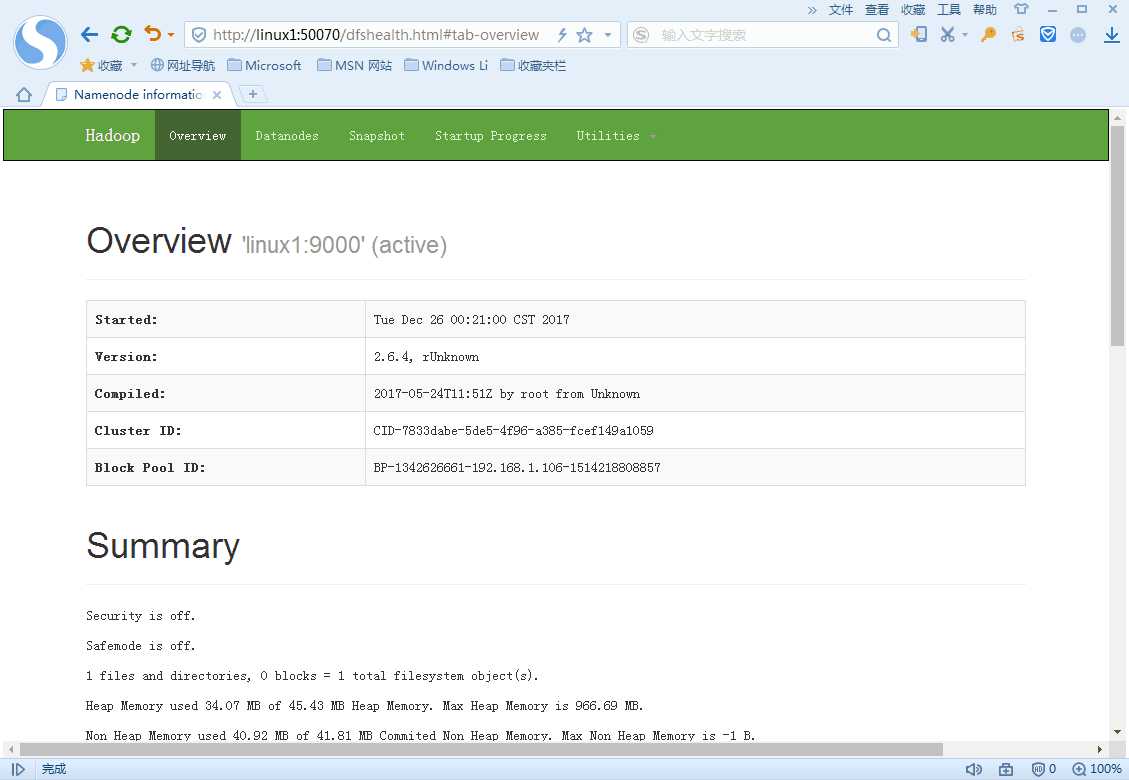Click the lightning speed-mode icon
The width and height of the screenshot is (1129, 780).
tap(562, 35)
